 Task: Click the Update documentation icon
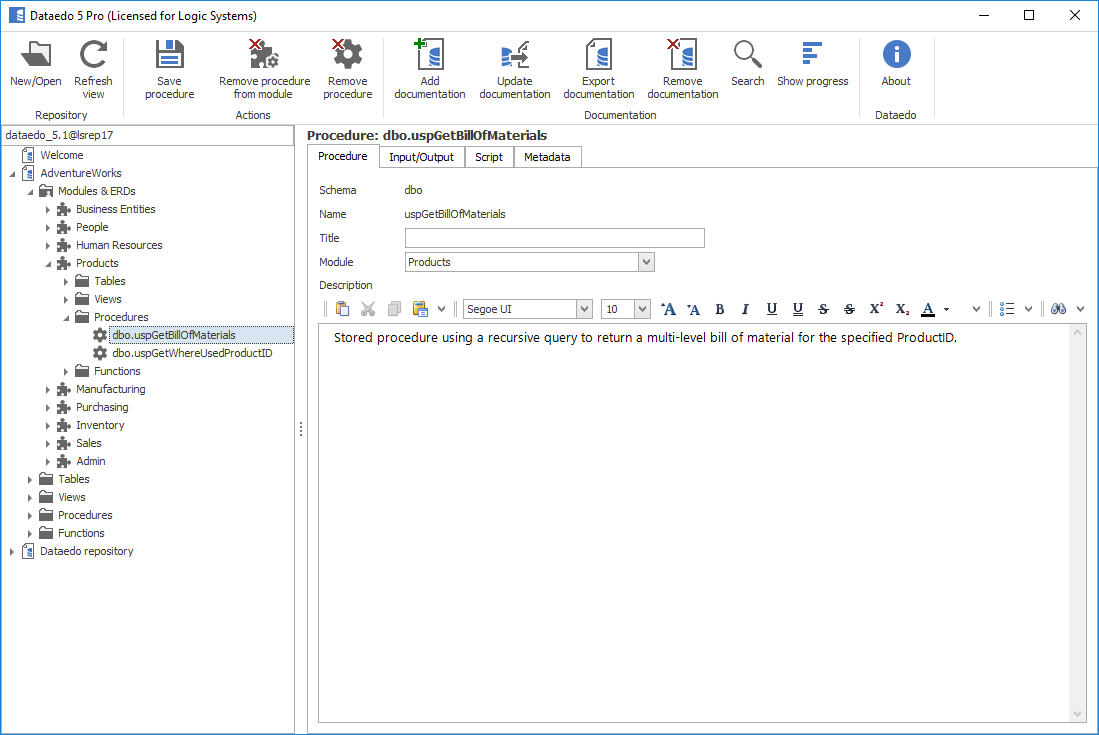coord(514,57)
